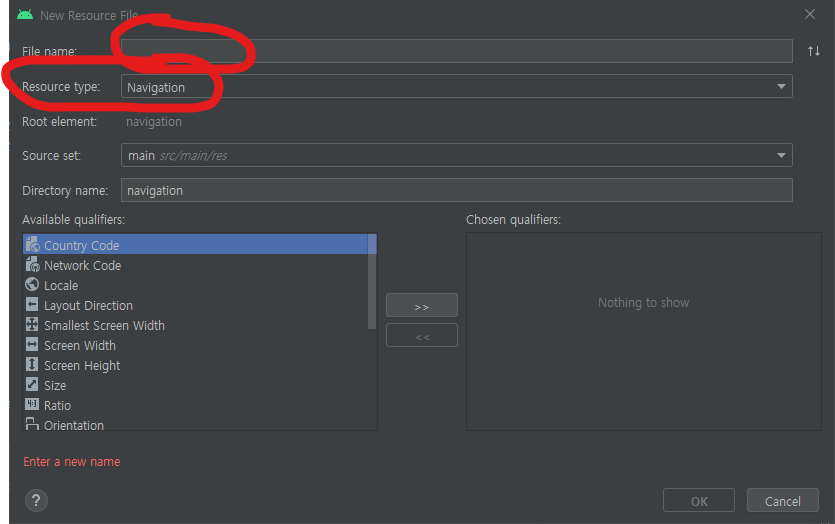This screenshot has height=524, width=835.
Task: Confirm with the OK button
Action: 699,501
